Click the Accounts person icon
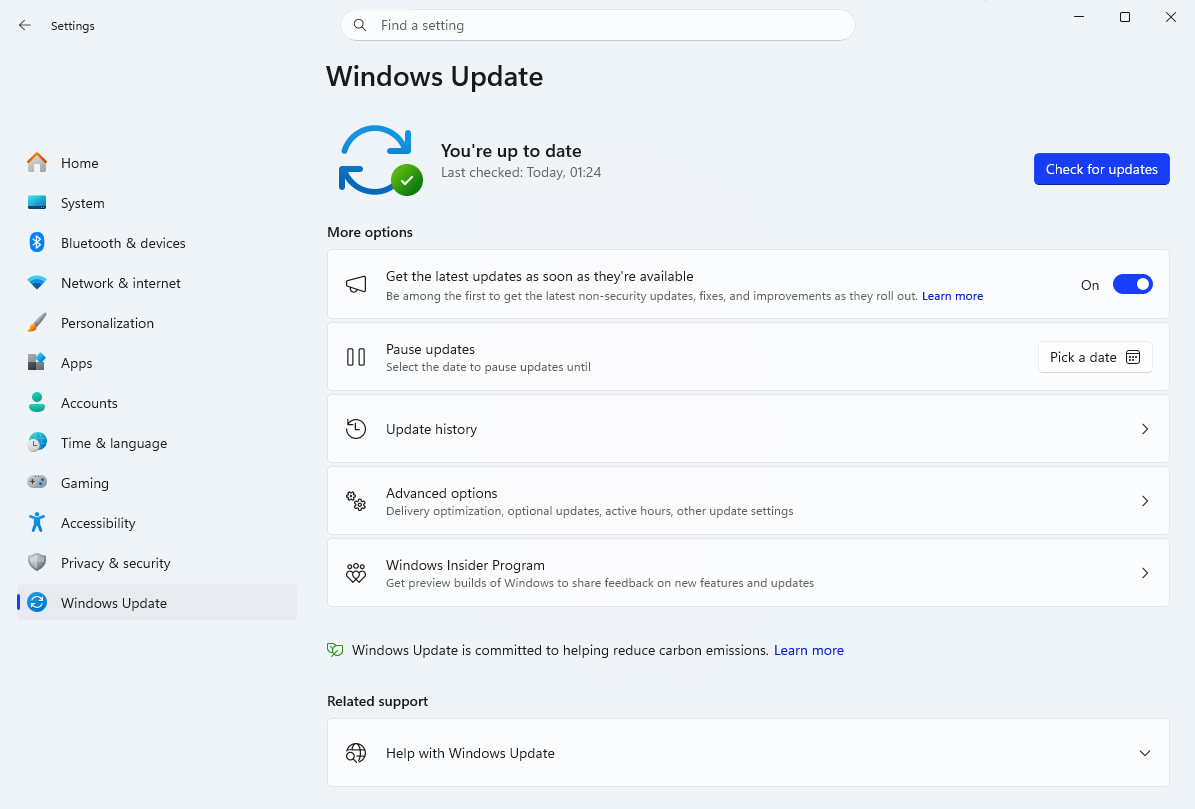 click(x=37, y=402)
